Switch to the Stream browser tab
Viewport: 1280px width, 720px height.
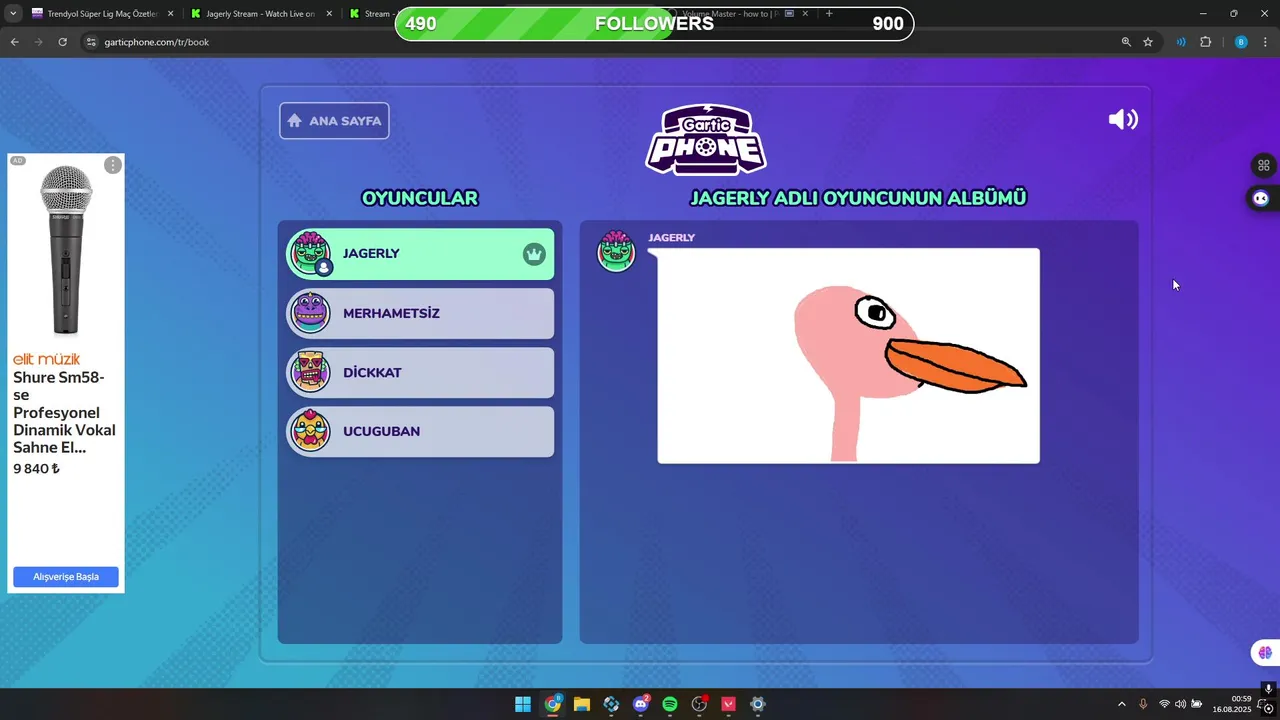coord(372,14)
